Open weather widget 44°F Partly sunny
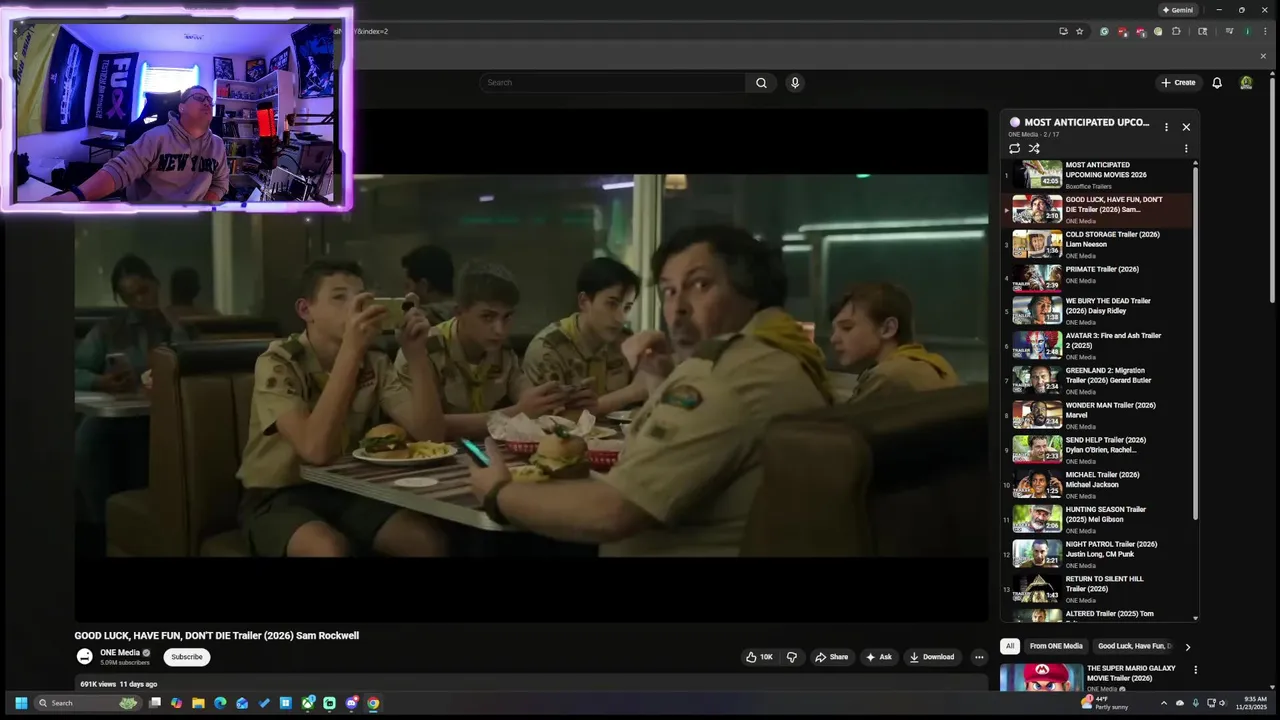The height and width of the screenshot is (720, 1280). pyautogui.click(x=1106, y=703)
